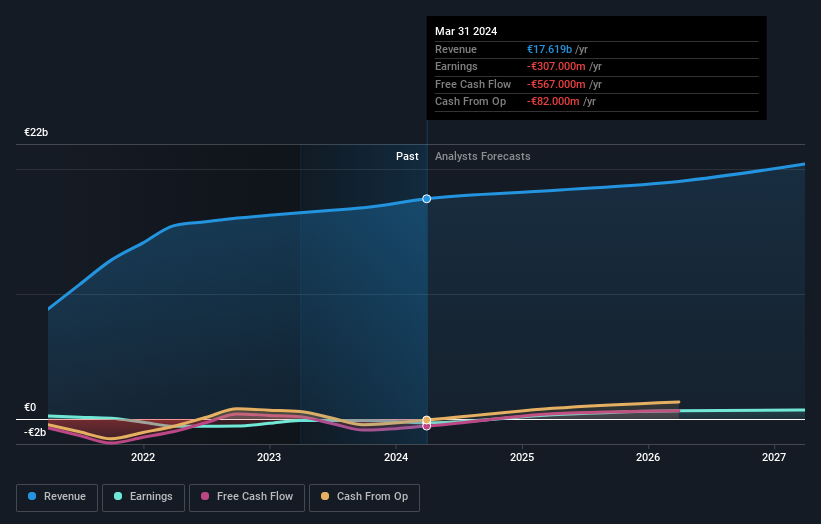
Task: Click the 2025 x-axis label
Action: tap(522, 458)
